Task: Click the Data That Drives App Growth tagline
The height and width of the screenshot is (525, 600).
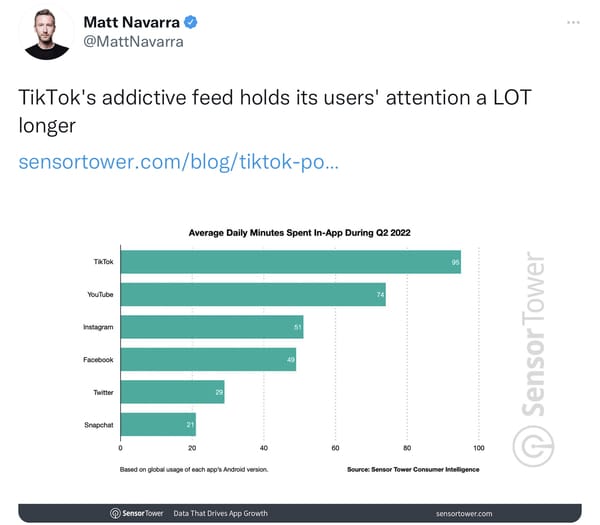Action: [x=220, y=514]
